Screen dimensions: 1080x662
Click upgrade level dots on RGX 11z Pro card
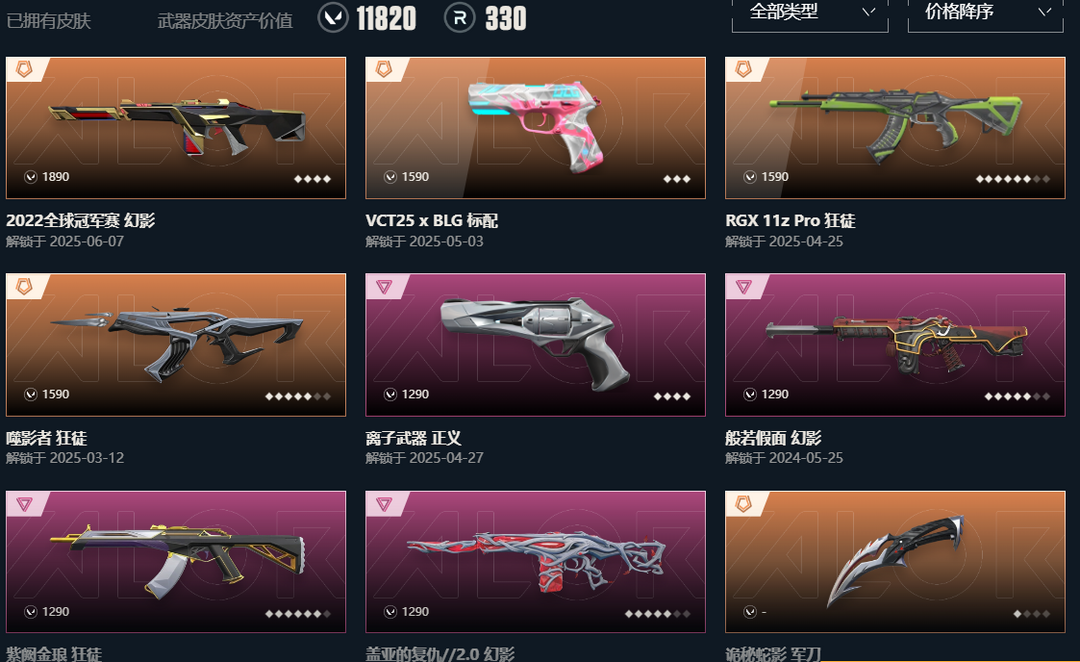[1012, 179]
